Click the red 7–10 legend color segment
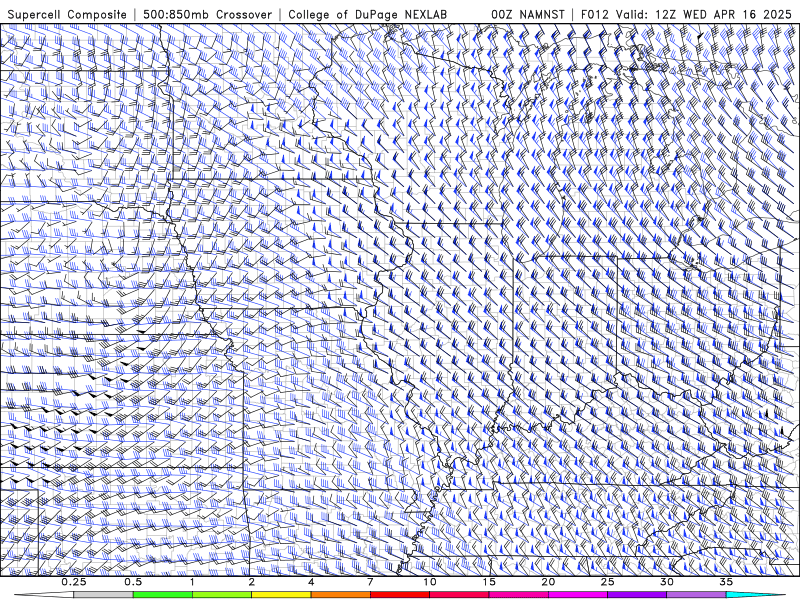This screenshot has width=800, height=600. 400,595
